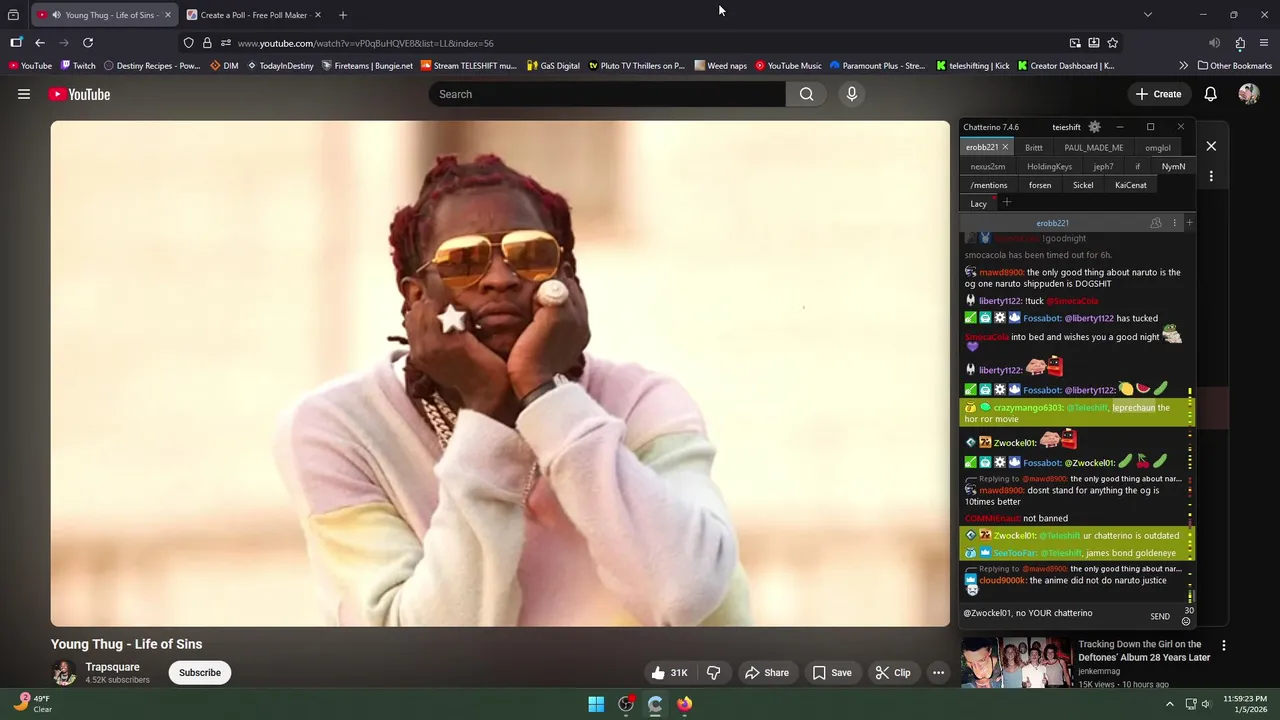Switch to Brittt Chatterino tab
1280x720 pixels.
(1033, 148)
